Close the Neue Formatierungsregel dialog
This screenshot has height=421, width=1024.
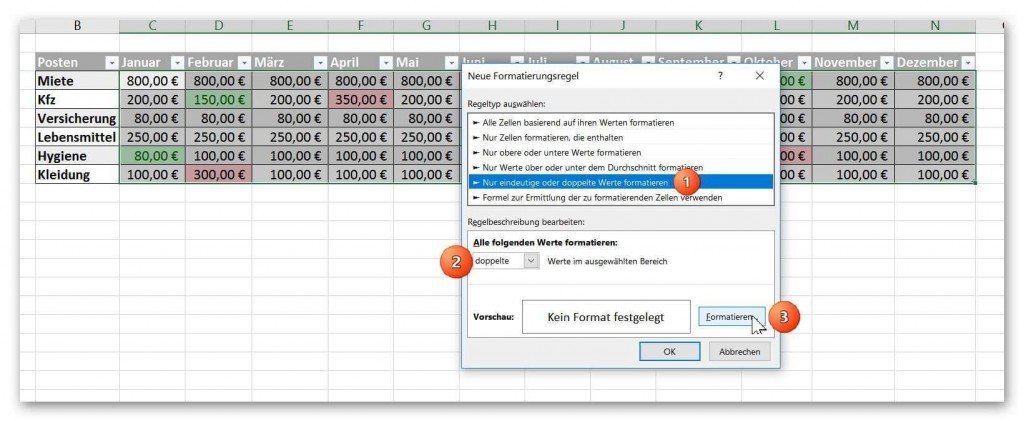(759, 76)
